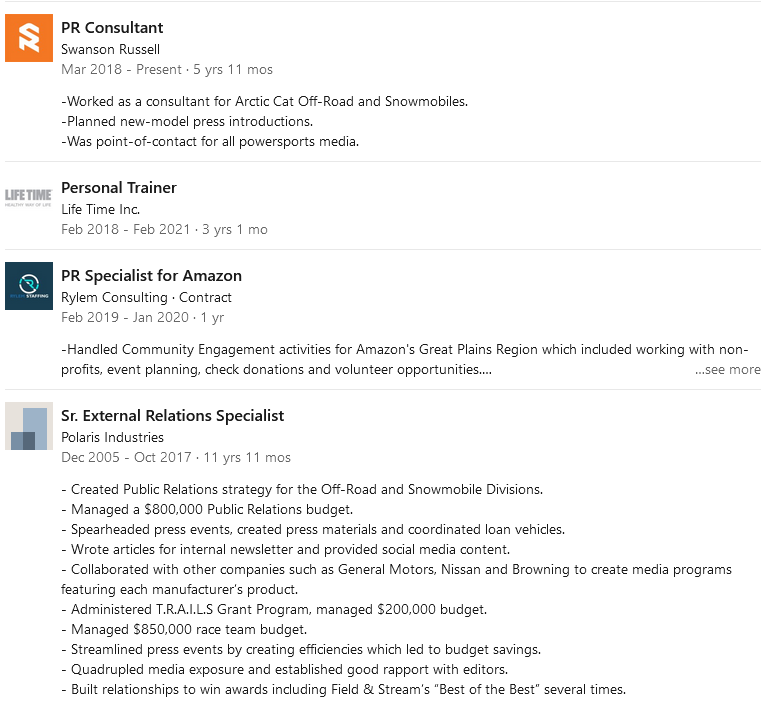Click the Rylem Staffing logo icon
The height and width of the screenshot is (710, 772).
coord(29,286)
